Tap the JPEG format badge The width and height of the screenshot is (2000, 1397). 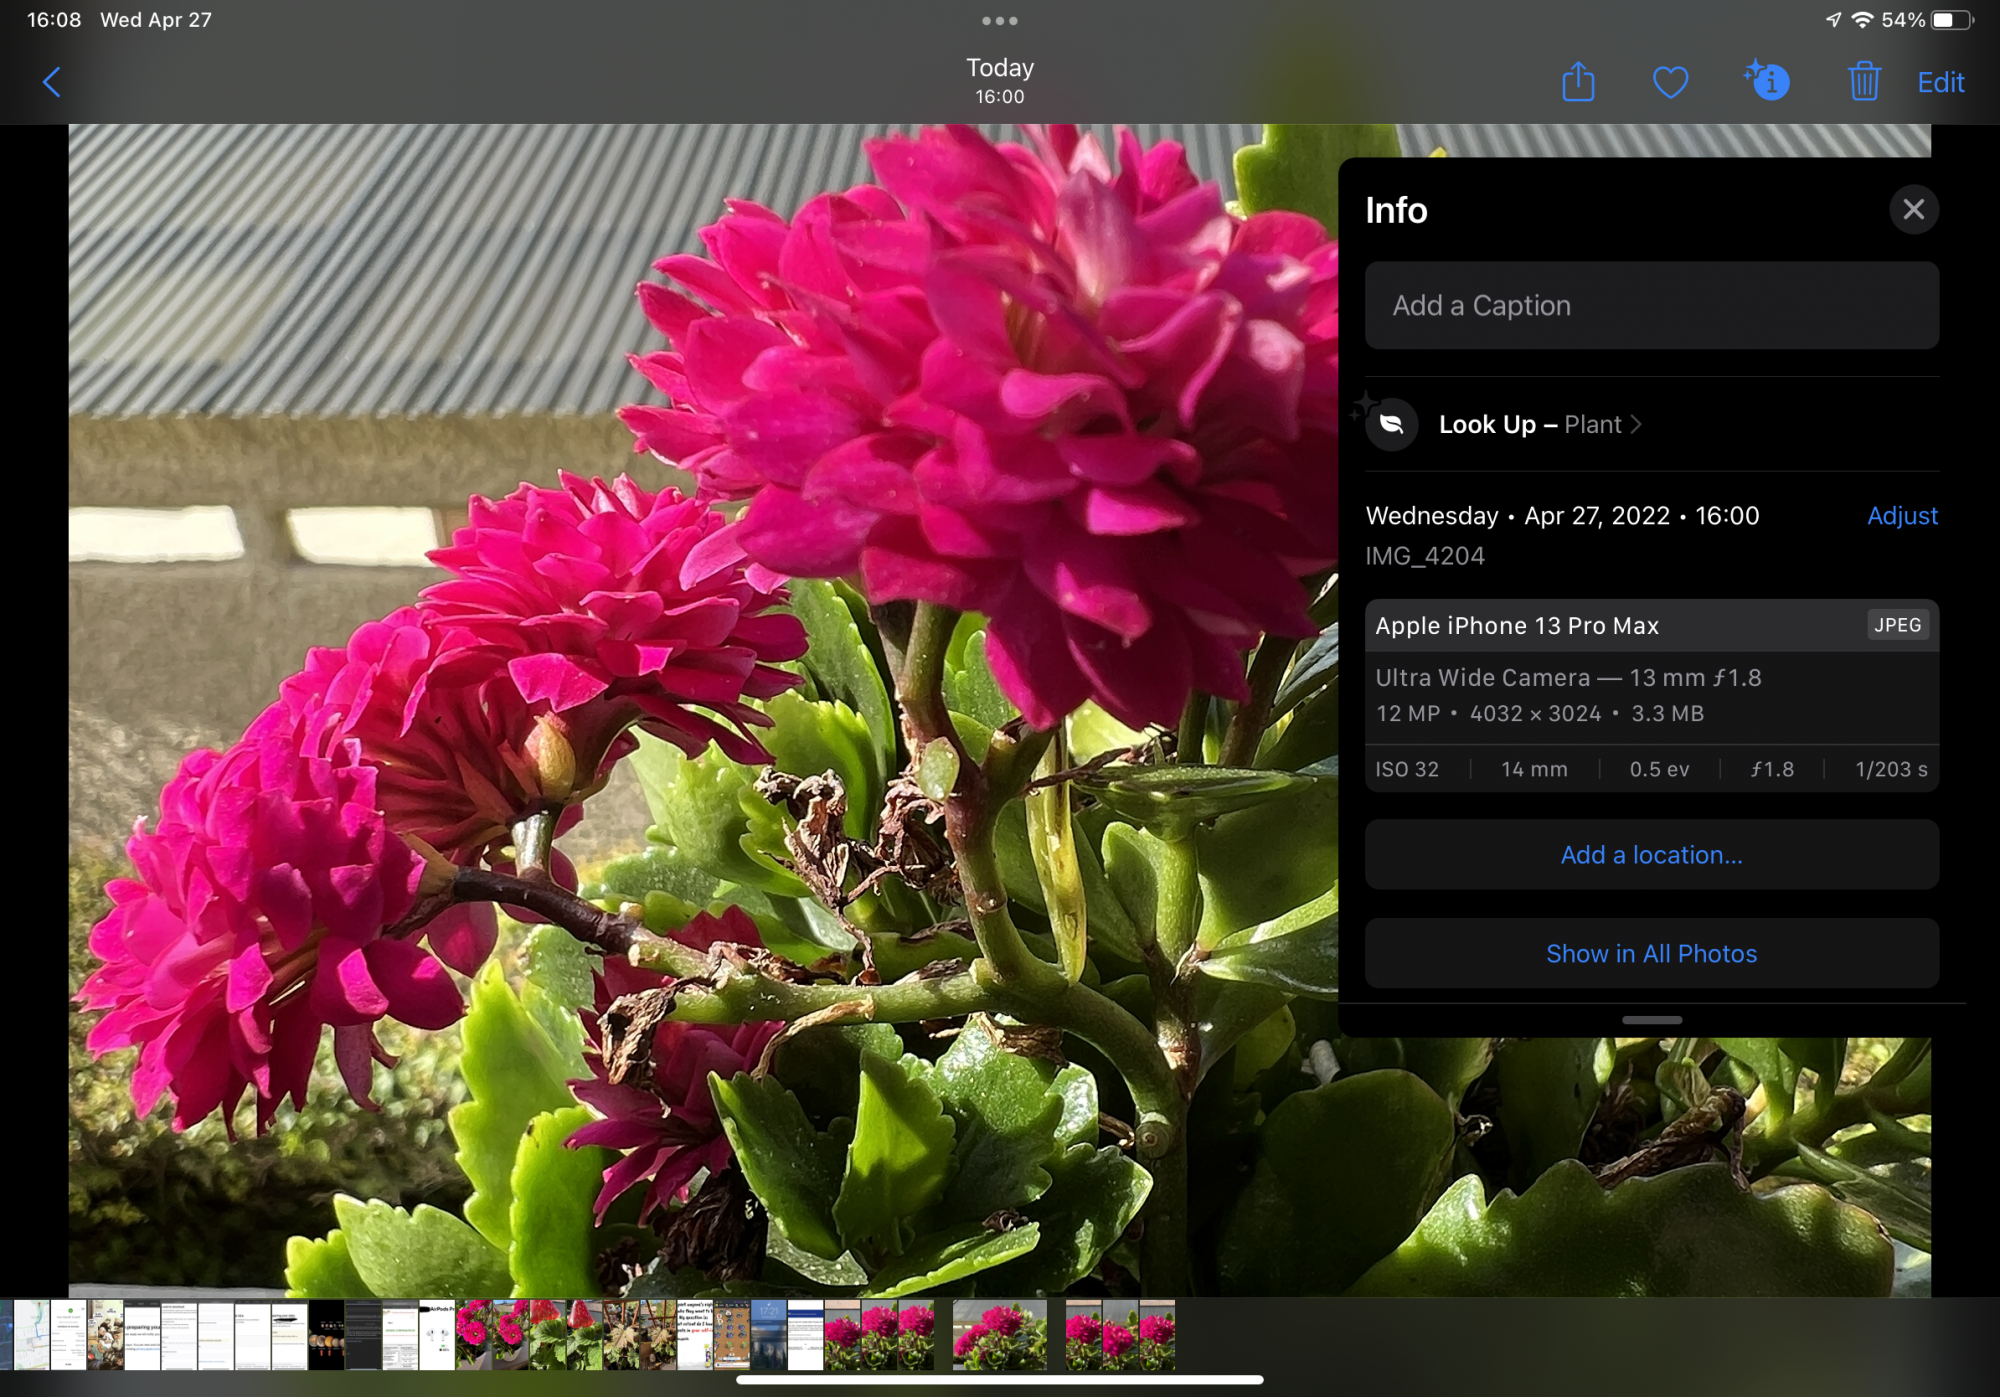pyautogui.click(x=1897, y=626)
